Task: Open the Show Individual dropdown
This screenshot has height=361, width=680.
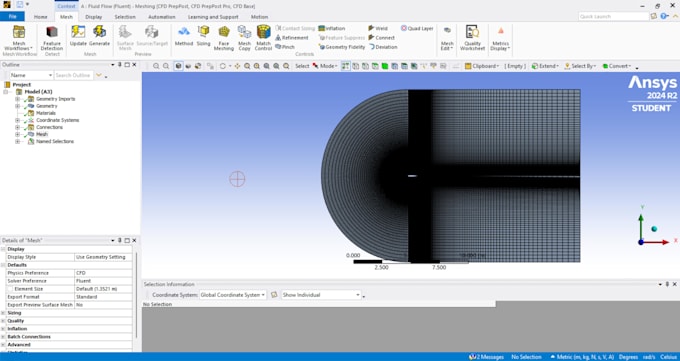Action: 321,295
